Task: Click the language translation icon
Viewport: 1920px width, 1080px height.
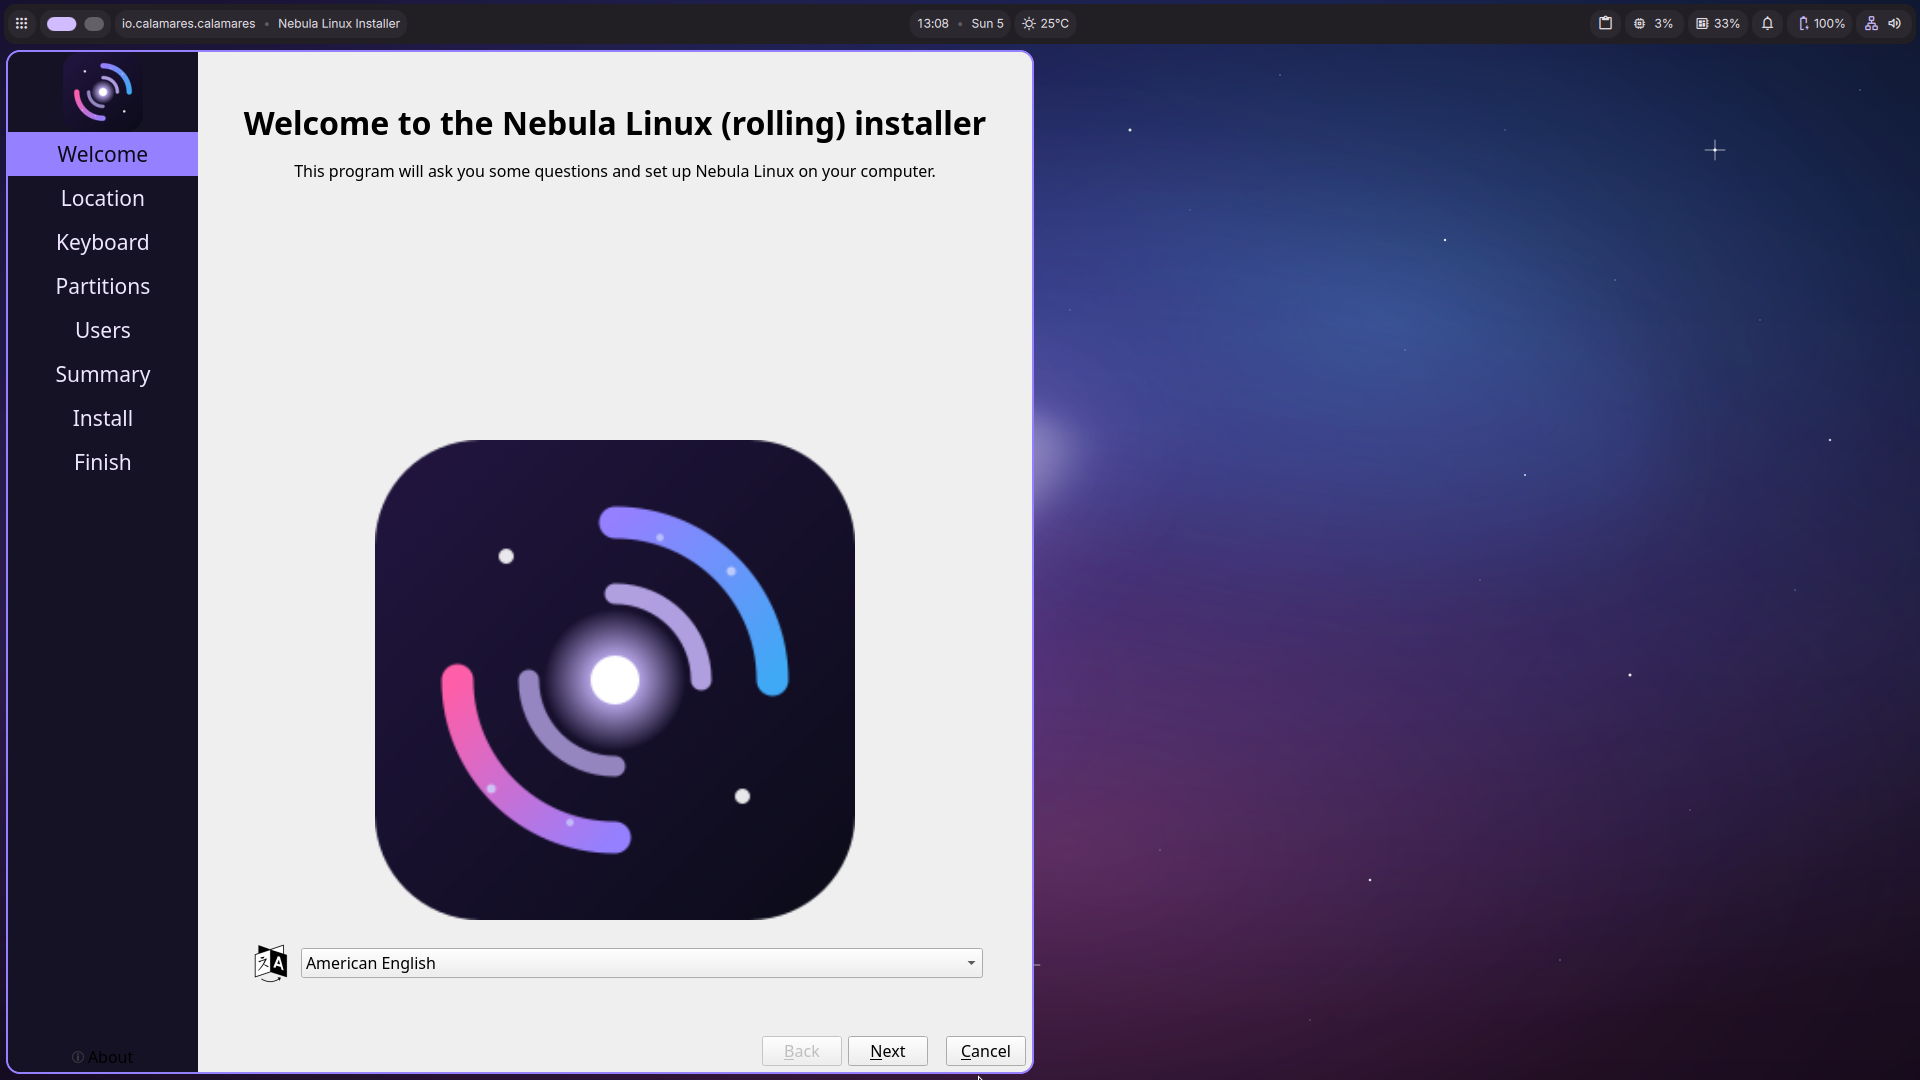Action: click(x=270, y=963)
